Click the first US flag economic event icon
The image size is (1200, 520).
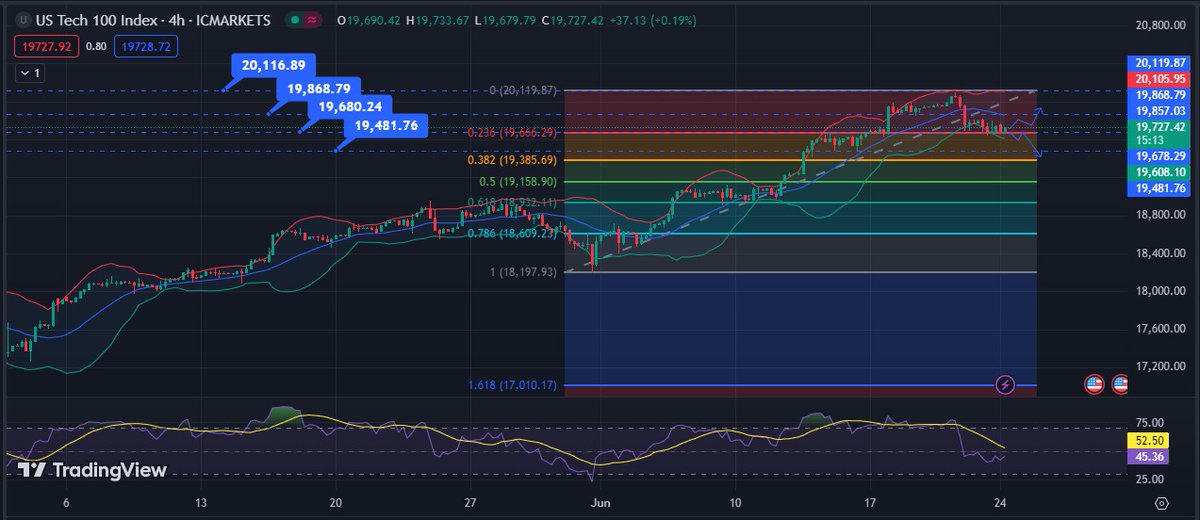(1094, 384)
